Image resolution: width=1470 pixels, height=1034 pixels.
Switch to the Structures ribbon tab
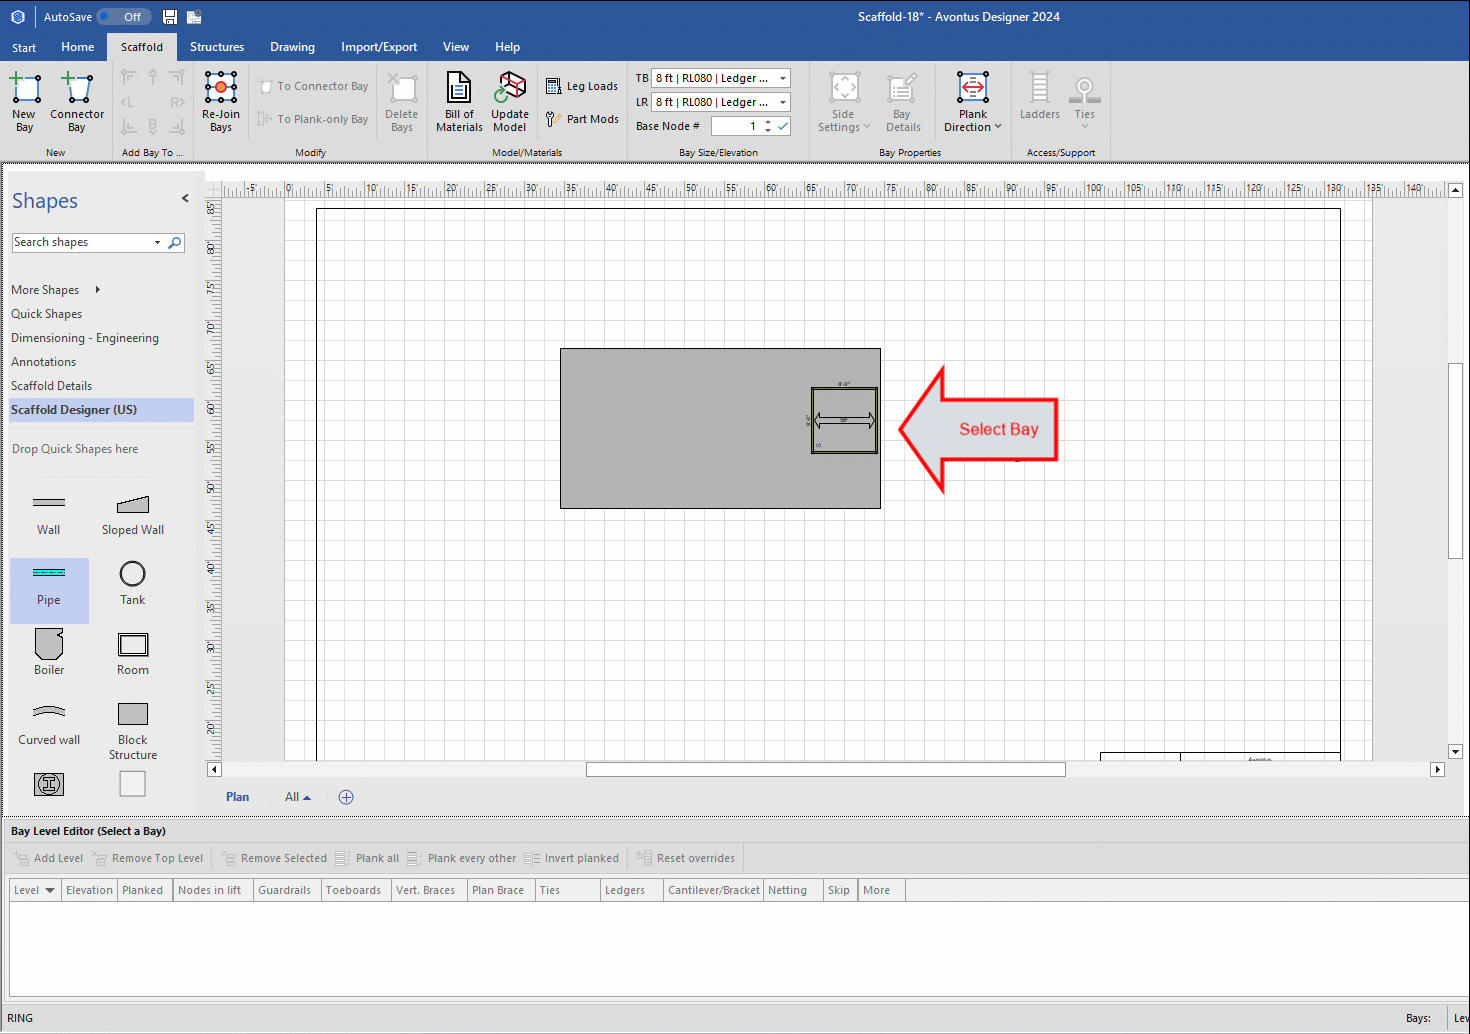pos(217,47)
